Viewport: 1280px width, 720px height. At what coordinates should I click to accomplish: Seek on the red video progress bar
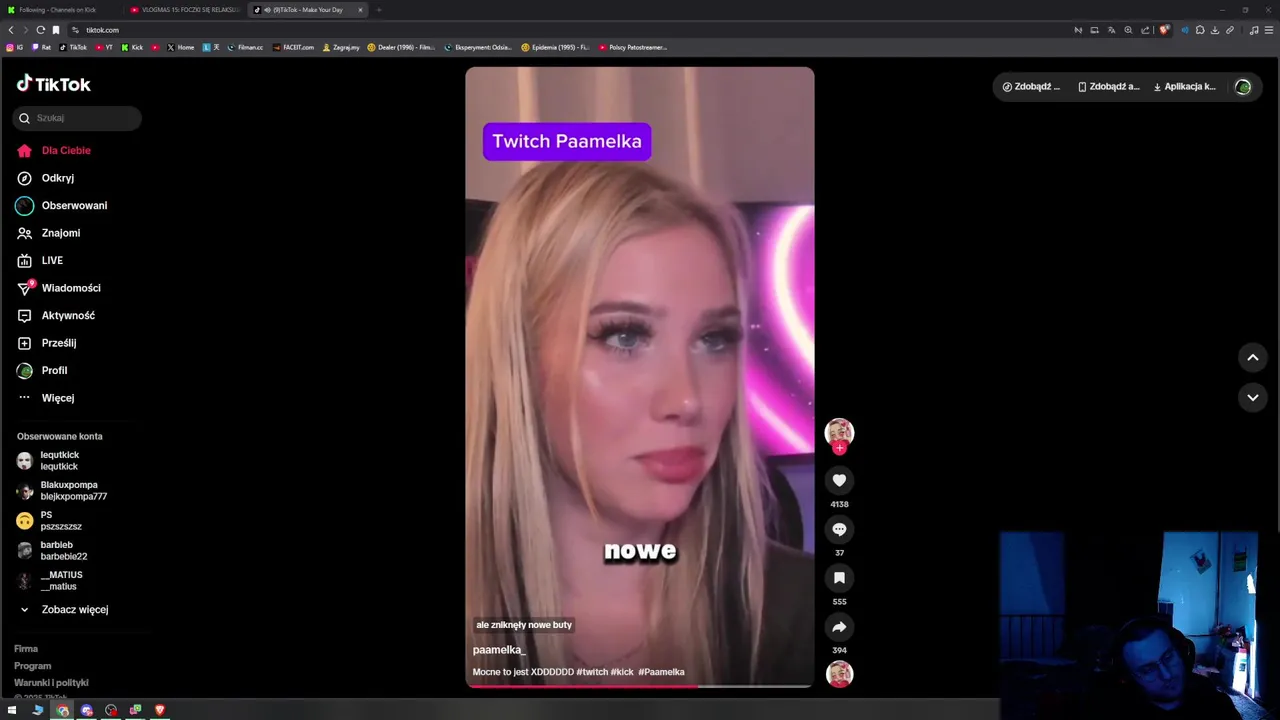click(x=639, y=686)
